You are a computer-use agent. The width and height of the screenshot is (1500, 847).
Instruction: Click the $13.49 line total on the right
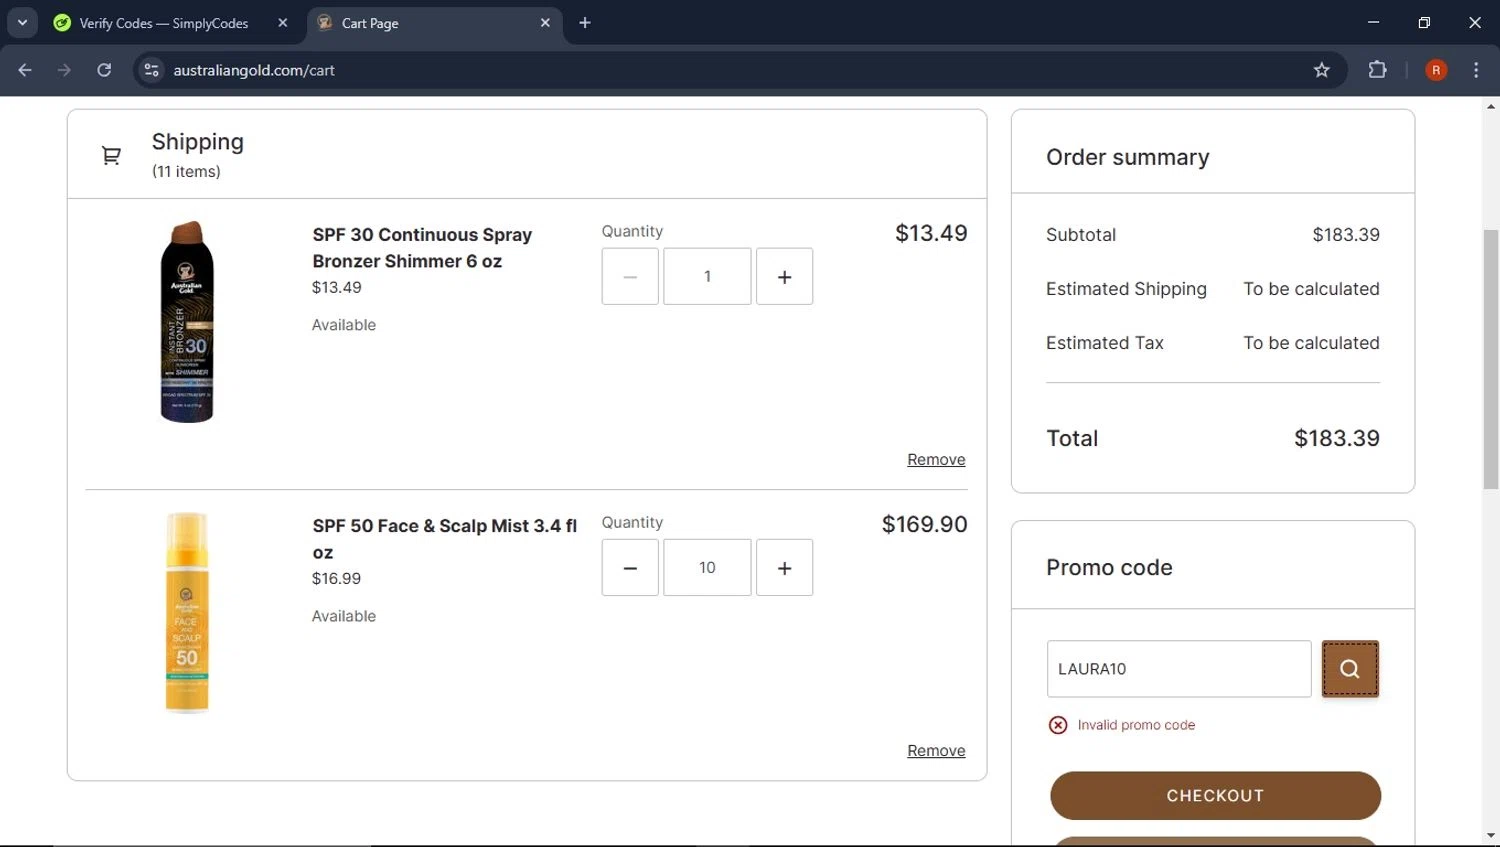[x=931, y=233]
